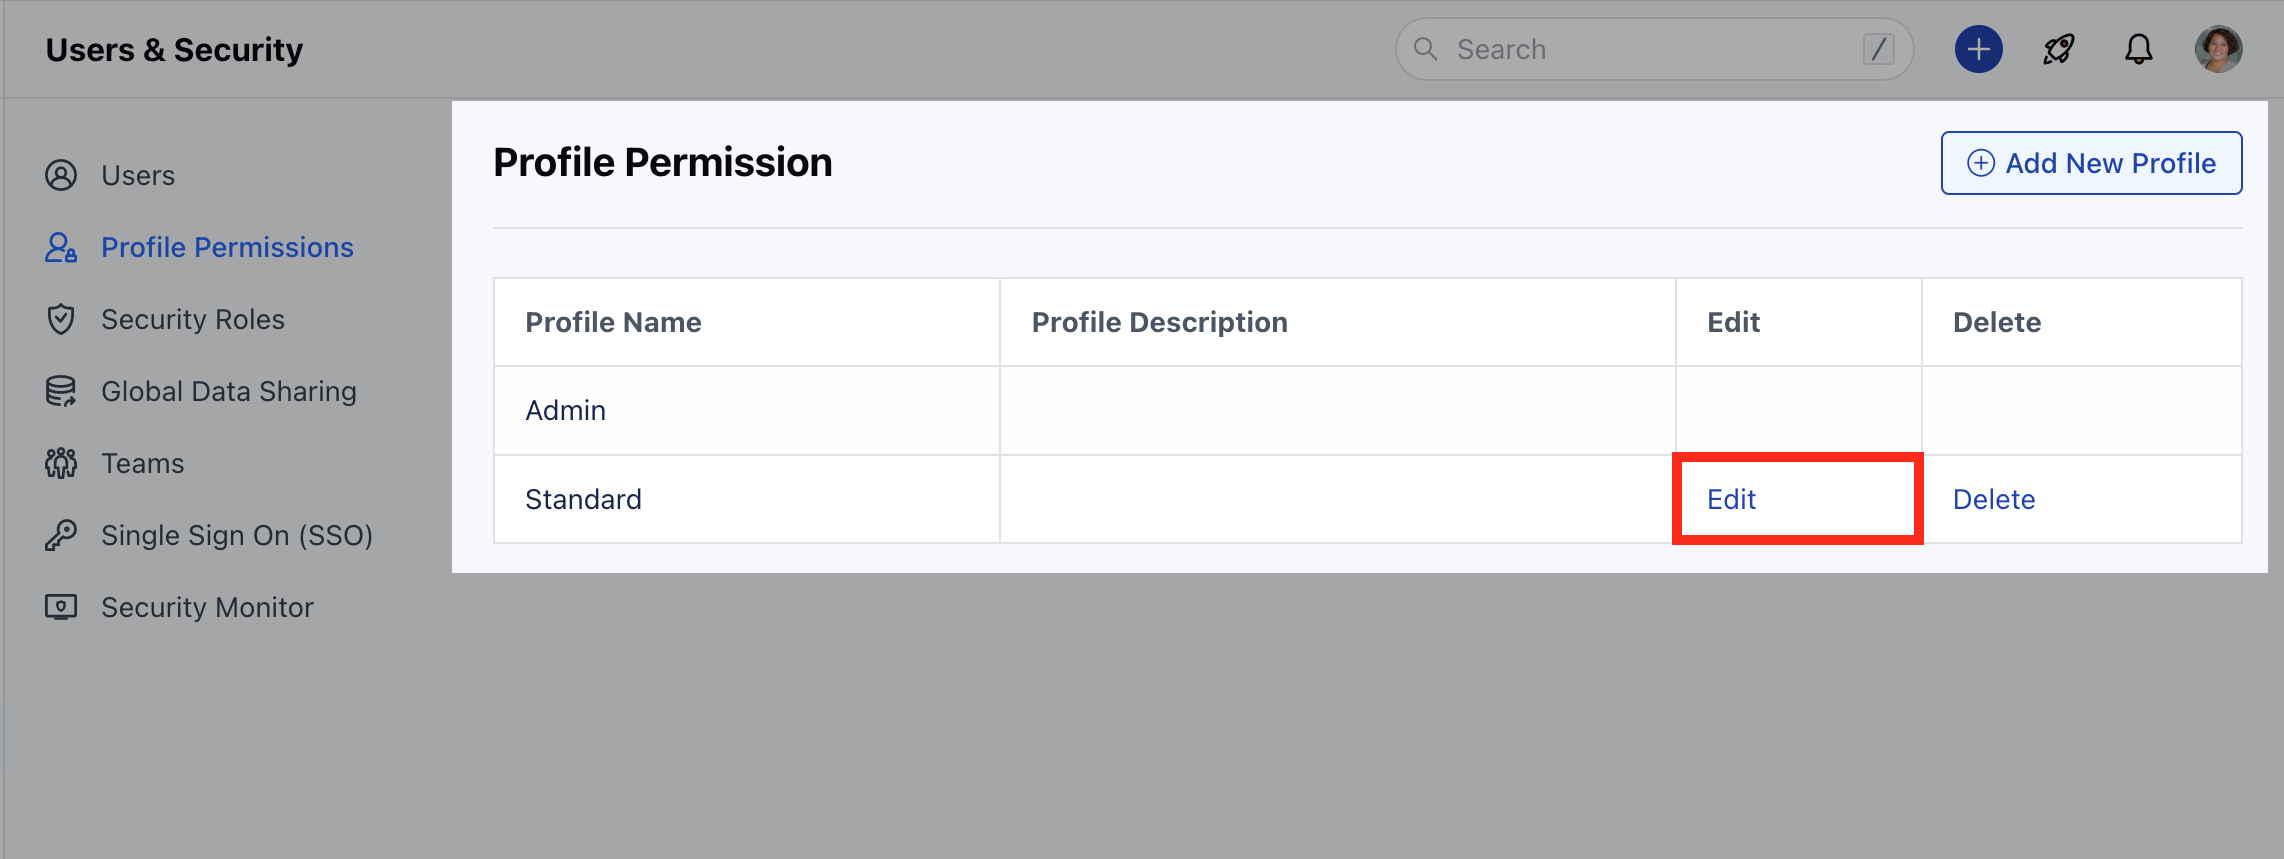The height and width of the screenshot is (859, 2284).
Task: Click the rocket launcher icon in header
Action: click(x=2058, y=48)
